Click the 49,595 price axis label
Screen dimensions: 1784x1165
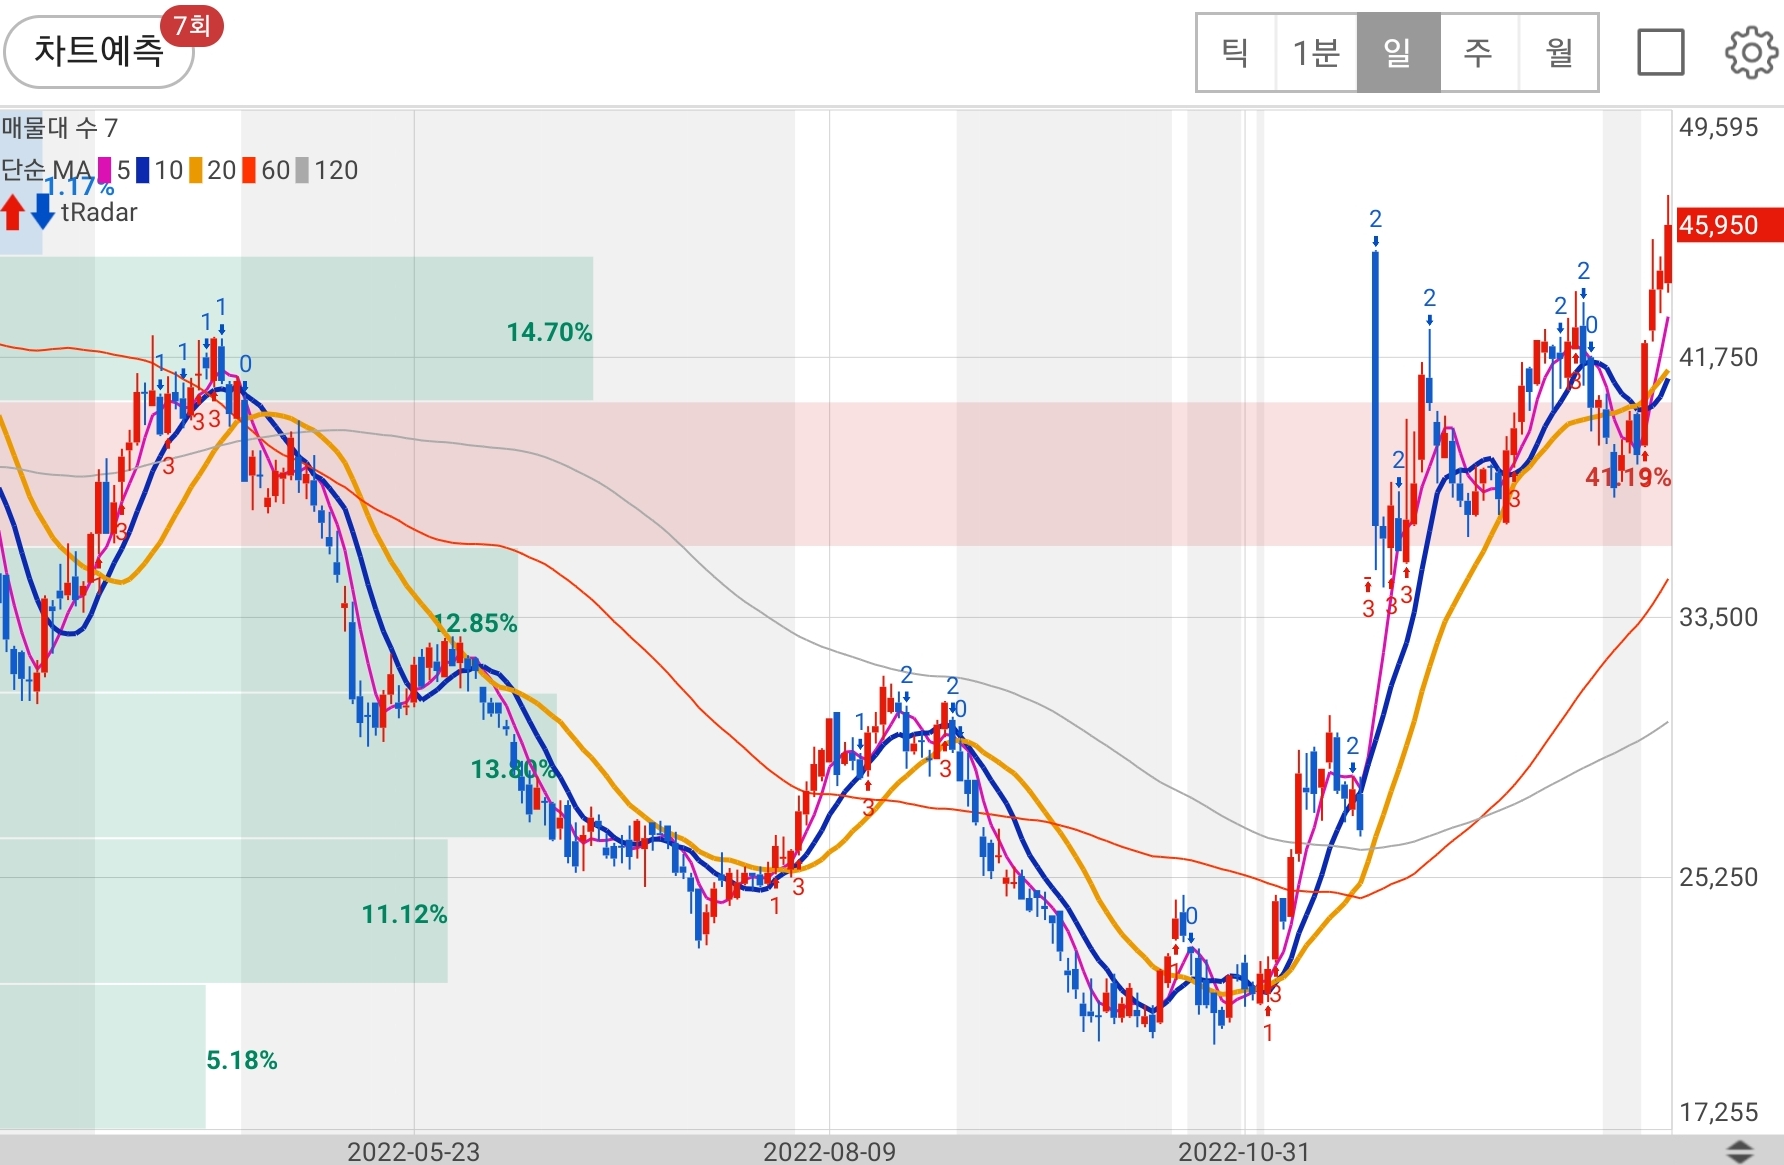[1718, 127]
